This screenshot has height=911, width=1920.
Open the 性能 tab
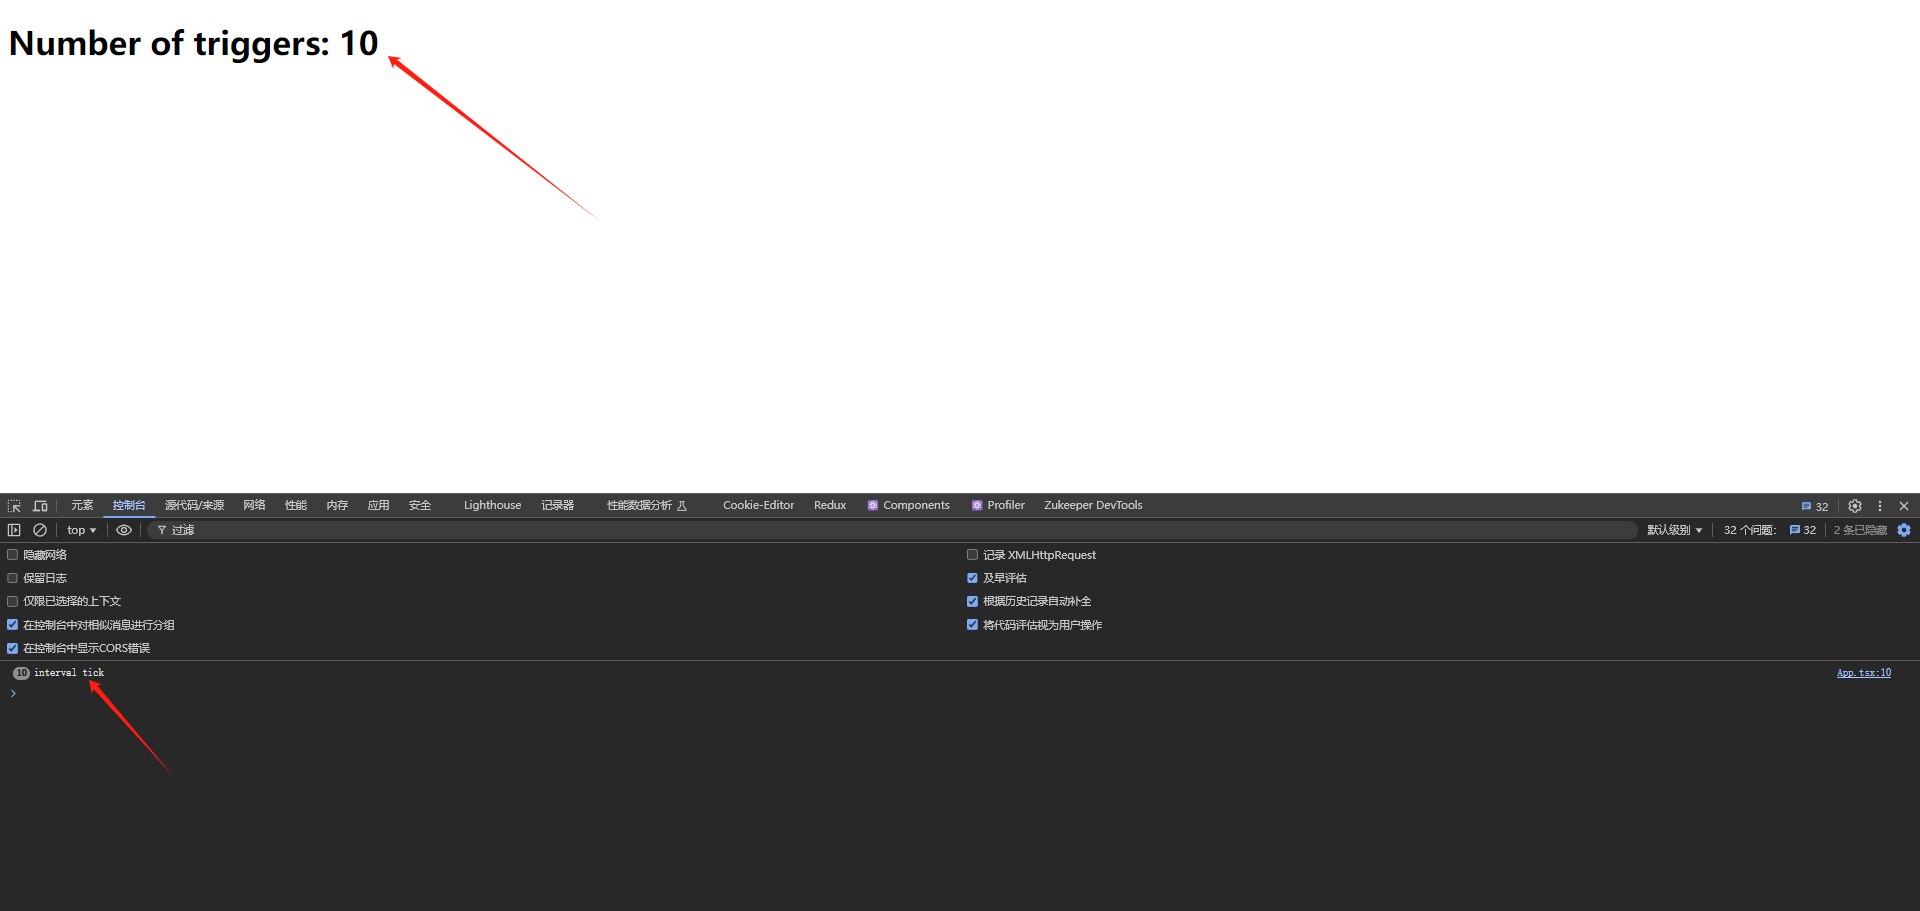click(x=296, y=505)
